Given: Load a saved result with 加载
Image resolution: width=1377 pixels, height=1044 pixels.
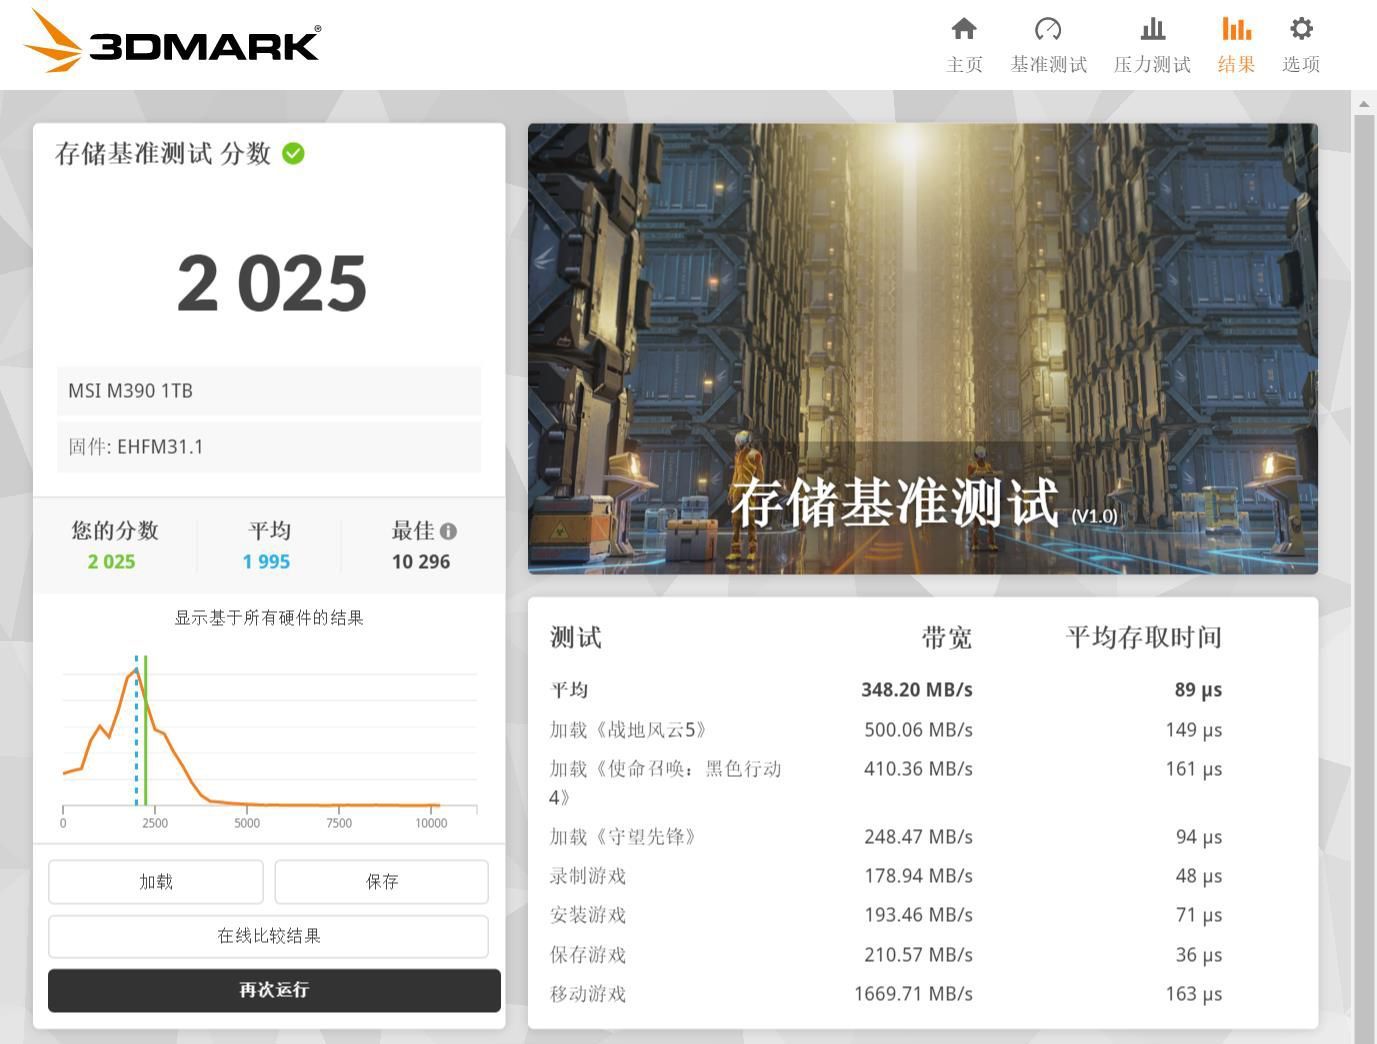Looking at the screenshot, I should pos(155,881).
